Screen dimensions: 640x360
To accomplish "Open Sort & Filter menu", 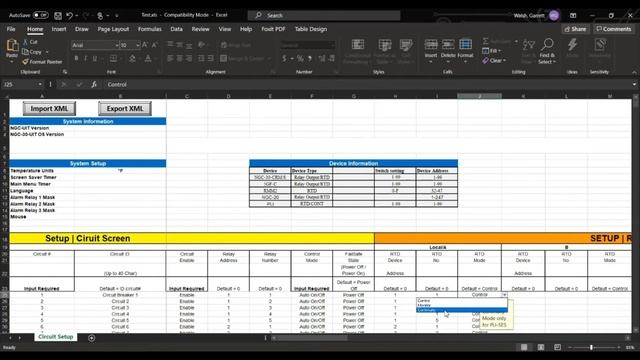I will (529, 51).
